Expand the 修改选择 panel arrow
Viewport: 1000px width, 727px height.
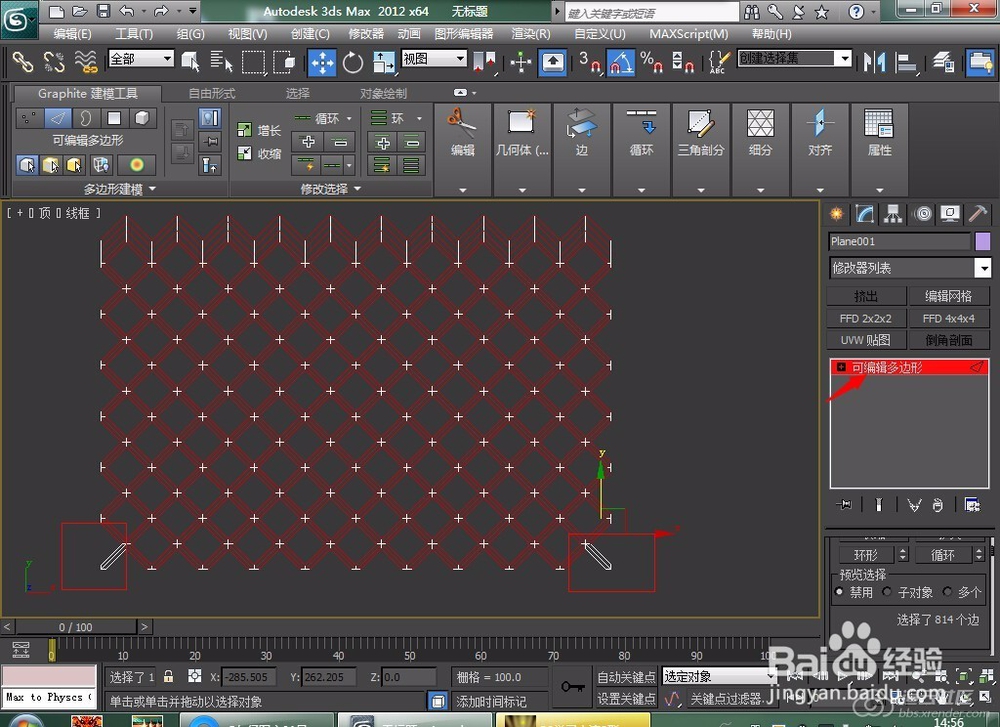coord(357,189)
